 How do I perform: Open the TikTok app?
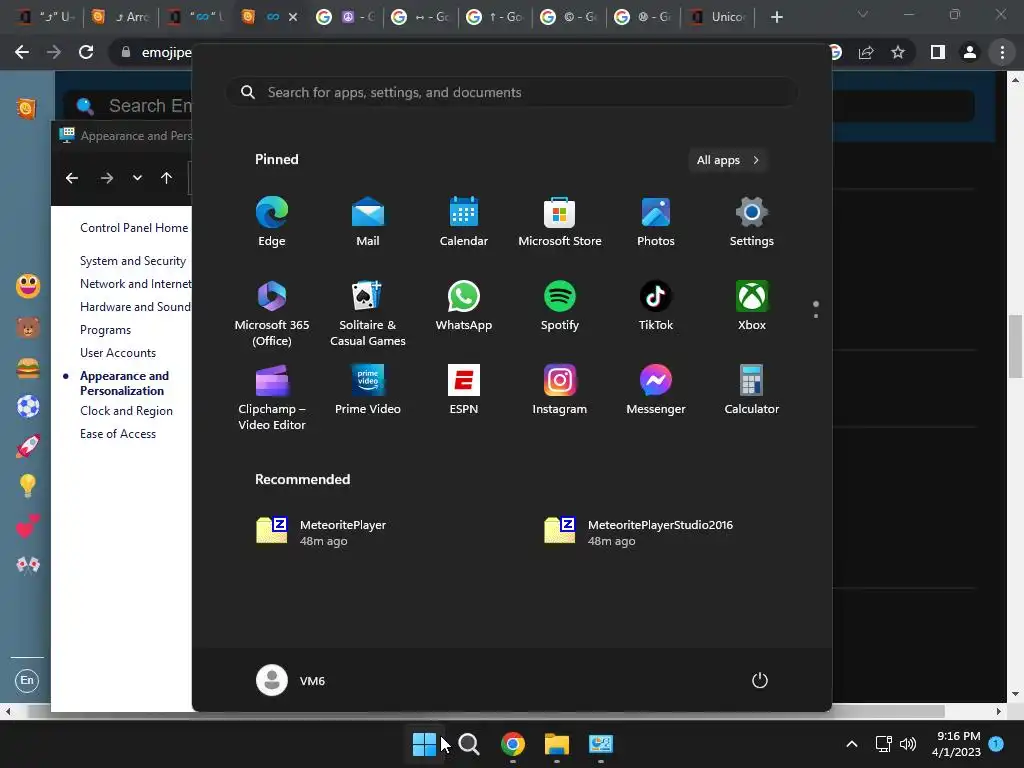point(656,306)
